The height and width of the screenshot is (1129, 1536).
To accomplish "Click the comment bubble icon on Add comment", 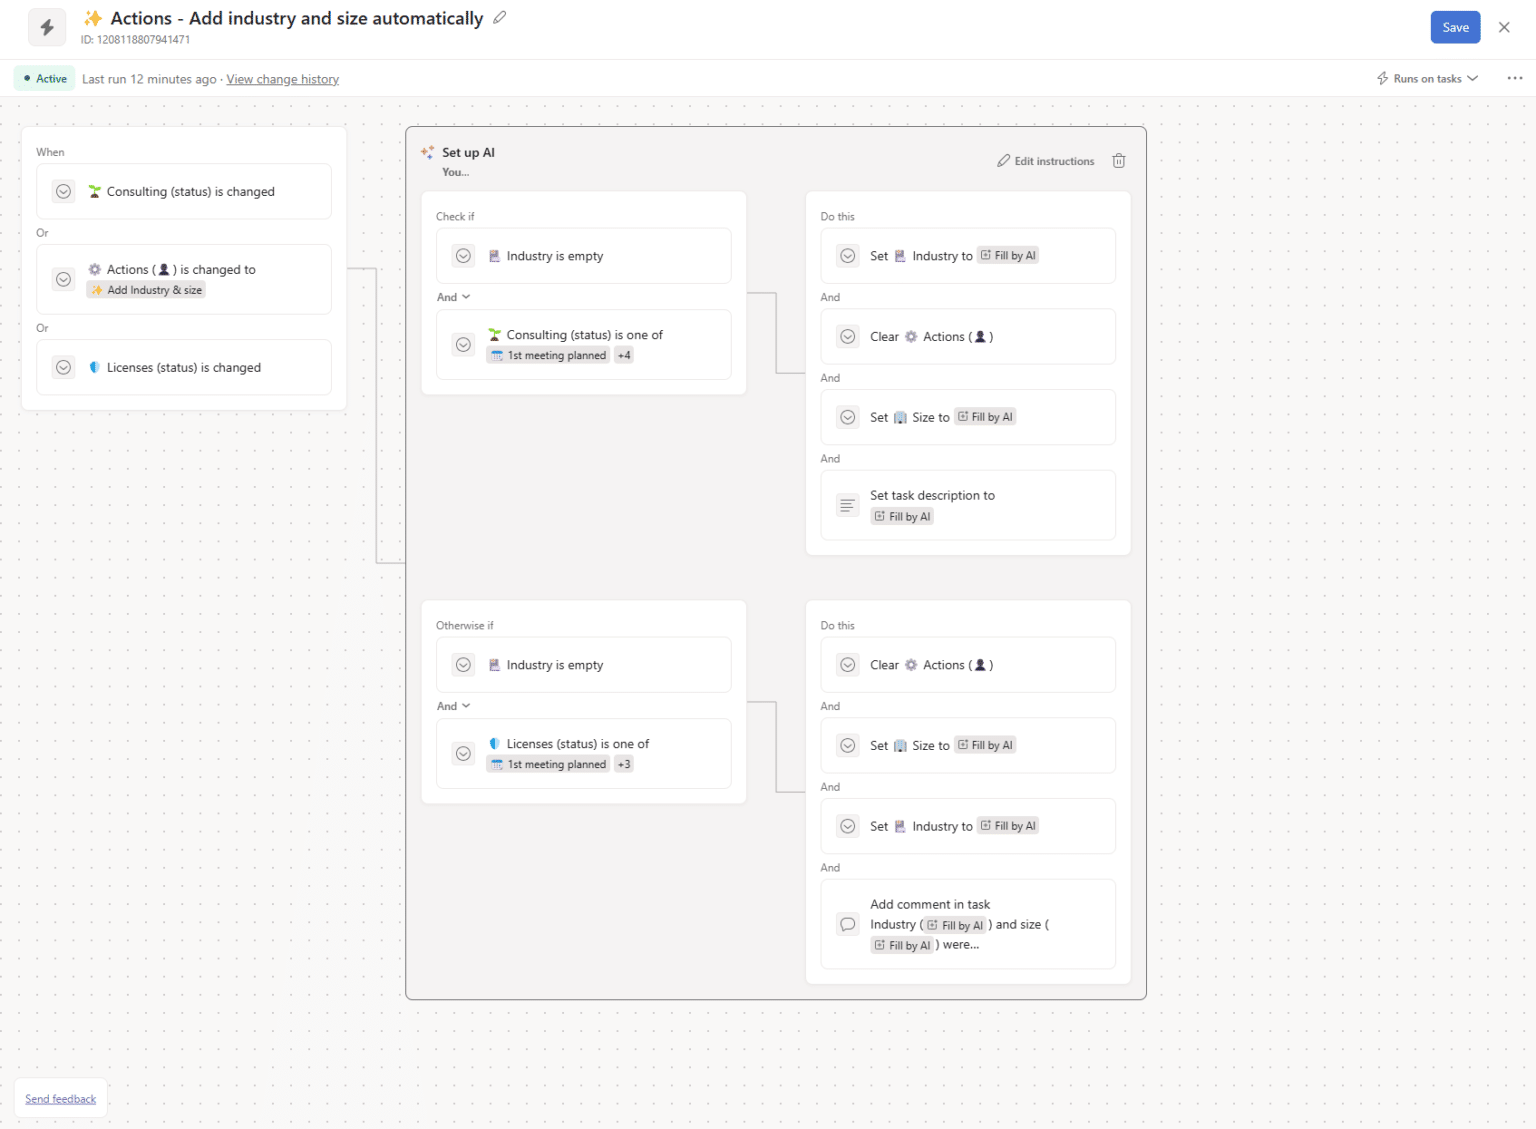I will point(848,925).
